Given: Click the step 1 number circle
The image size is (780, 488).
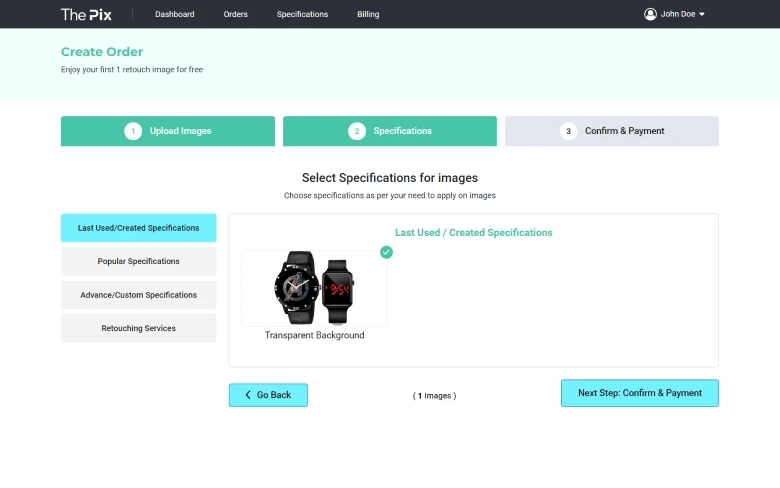Looking at the screenshot, I should pyautogui.click(x=133, y=131).
